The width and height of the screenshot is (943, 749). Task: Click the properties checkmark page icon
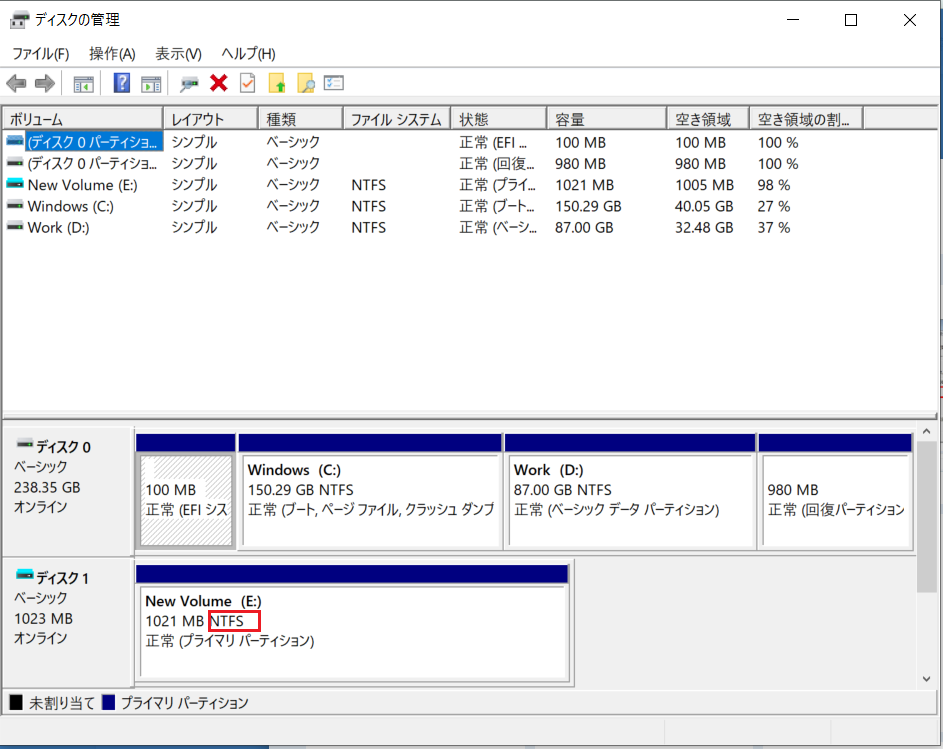pos(247,84)
